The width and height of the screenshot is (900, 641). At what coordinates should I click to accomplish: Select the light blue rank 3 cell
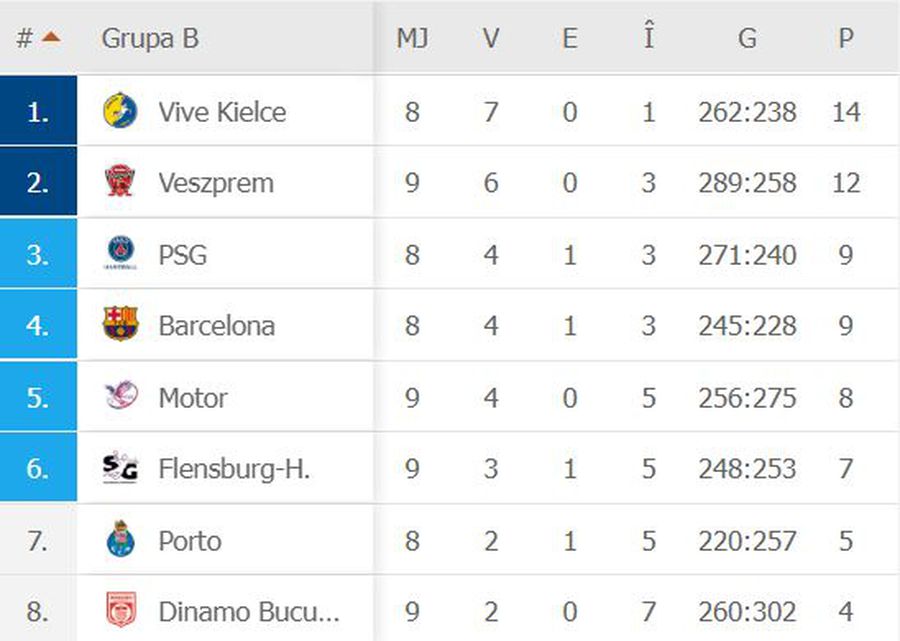tap(38, 253)
